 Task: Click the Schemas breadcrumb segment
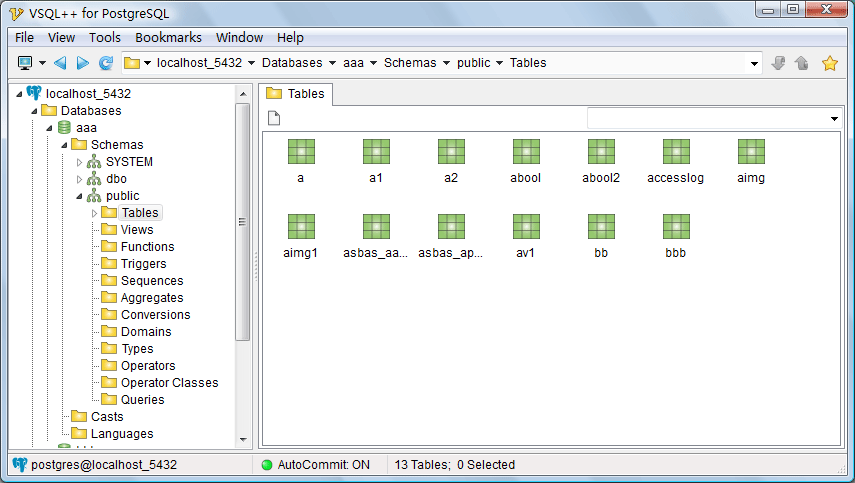pyautogui.click(x=411, y=63)
